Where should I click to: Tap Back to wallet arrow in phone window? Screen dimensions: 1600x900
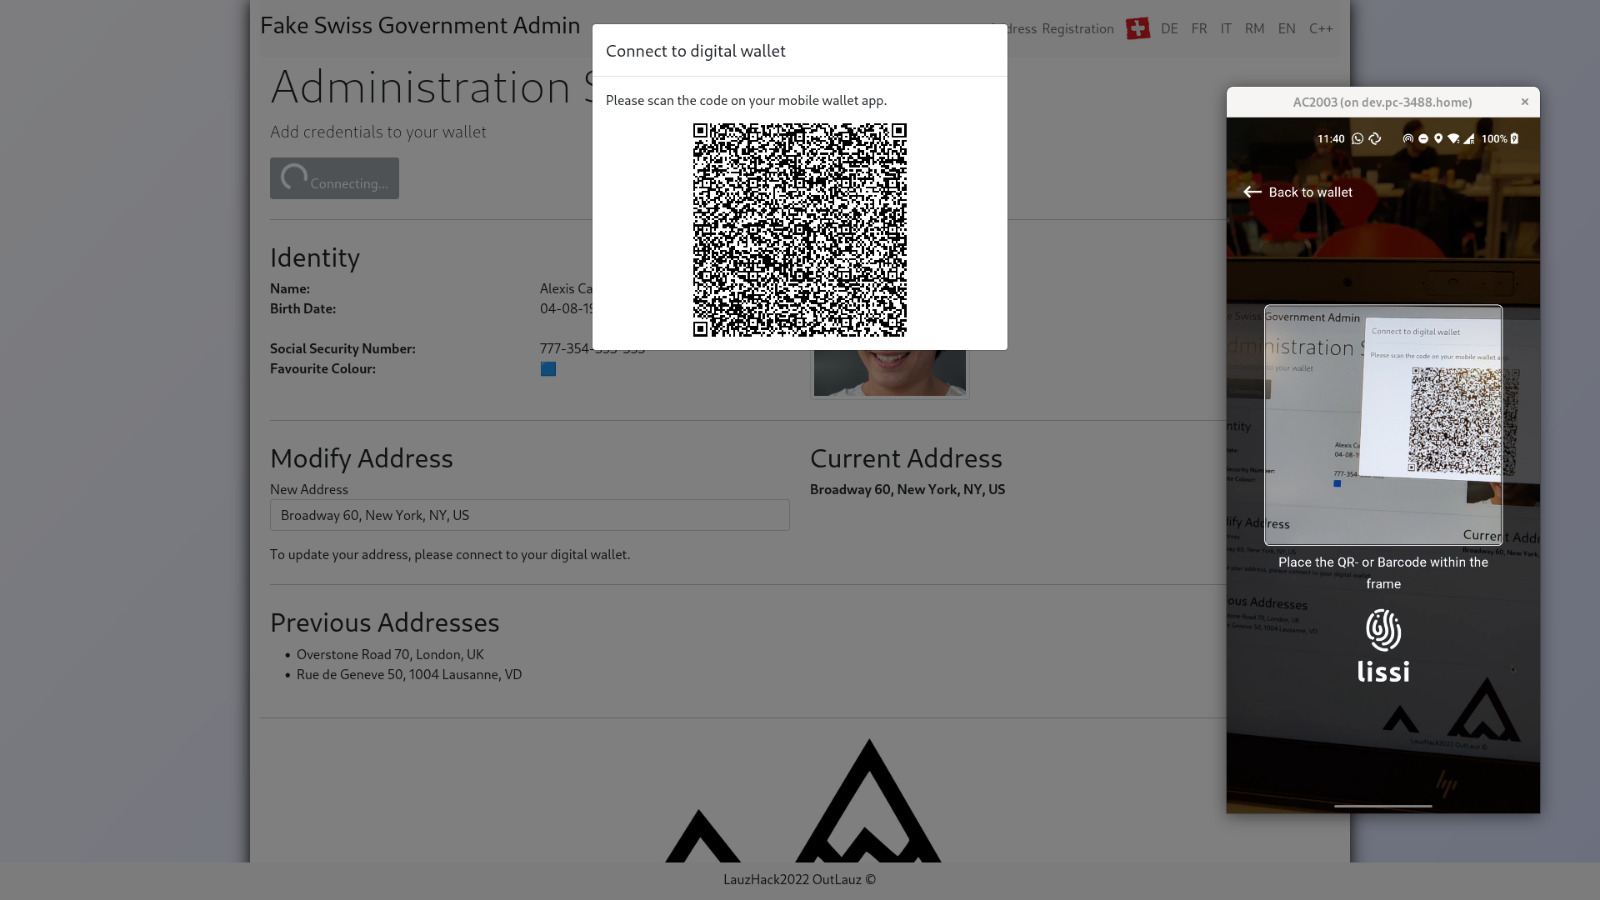pyautogui.click(x=1252, y=192)
